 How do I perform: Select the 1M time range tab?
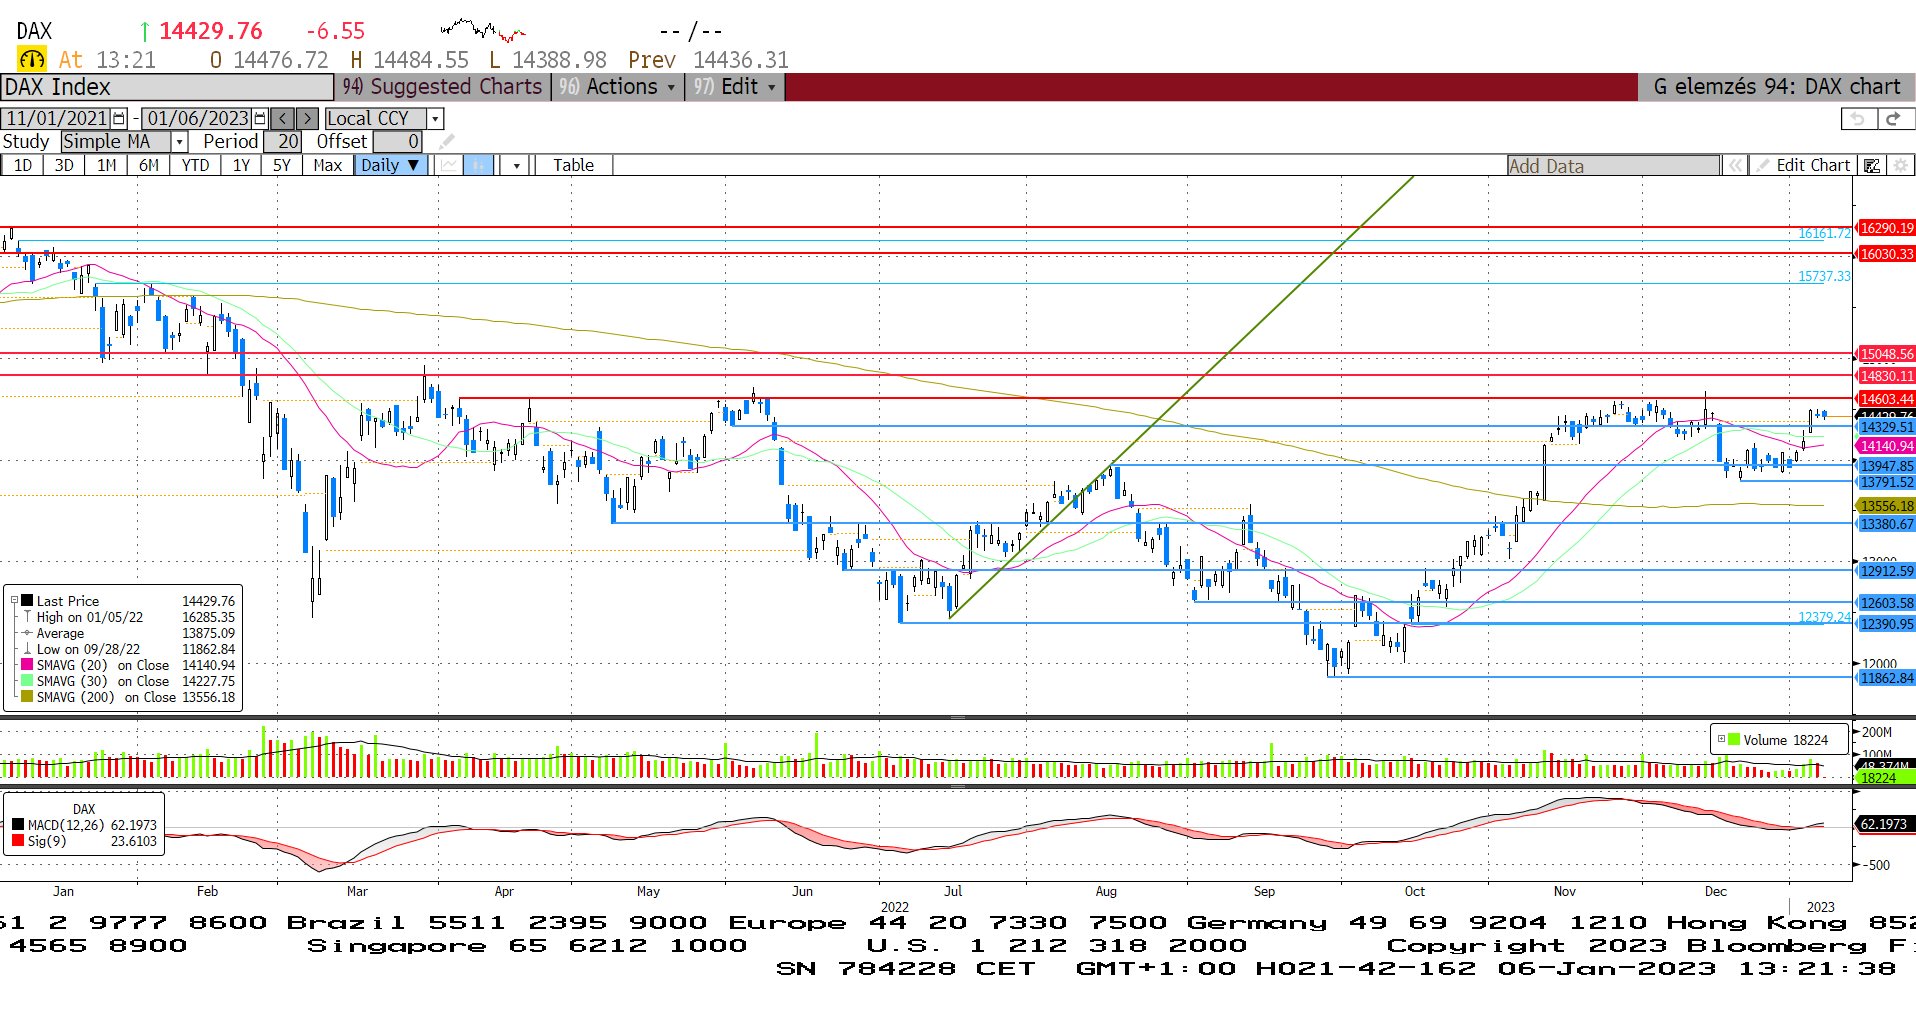(x=107, y=165)
